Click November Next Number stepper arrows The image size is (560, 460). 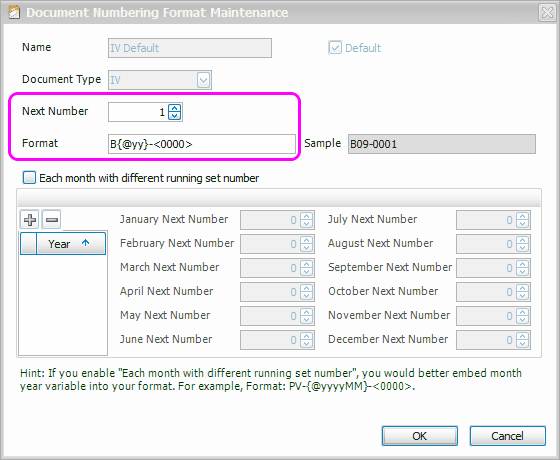tap(522, 316)
